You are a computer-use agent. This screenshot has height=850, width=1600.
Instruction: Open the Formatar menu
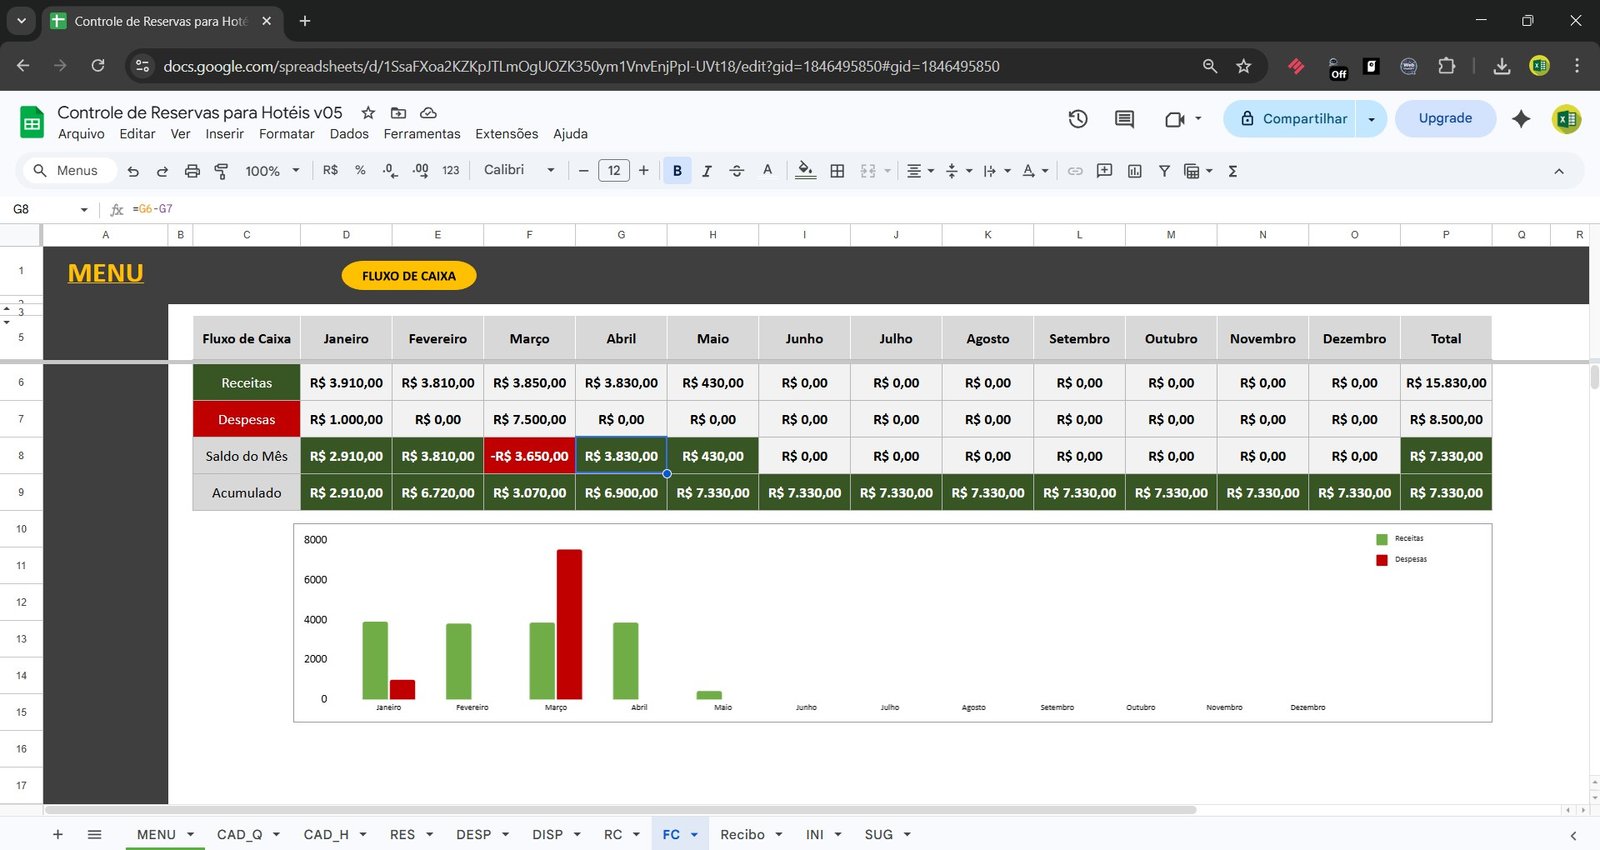[x=286, y=134]
